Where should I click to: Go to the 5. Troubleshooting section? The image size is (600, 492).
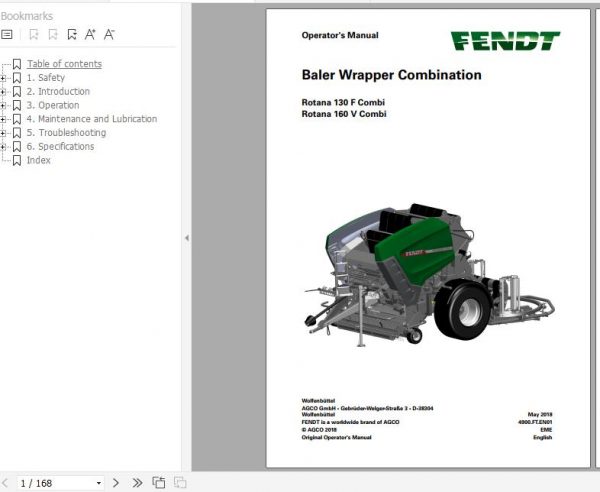coord(66,133)
